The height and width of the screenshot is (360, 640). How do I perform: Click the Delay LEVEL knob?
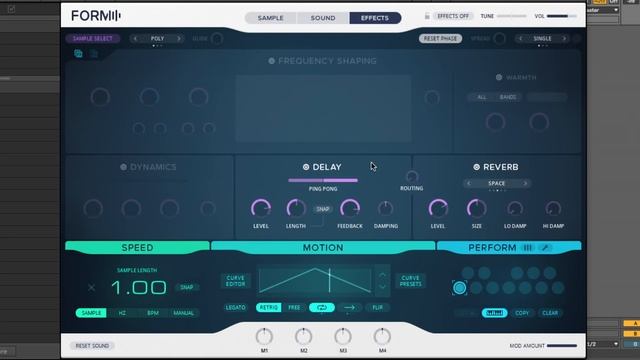[x=261, y=209]
